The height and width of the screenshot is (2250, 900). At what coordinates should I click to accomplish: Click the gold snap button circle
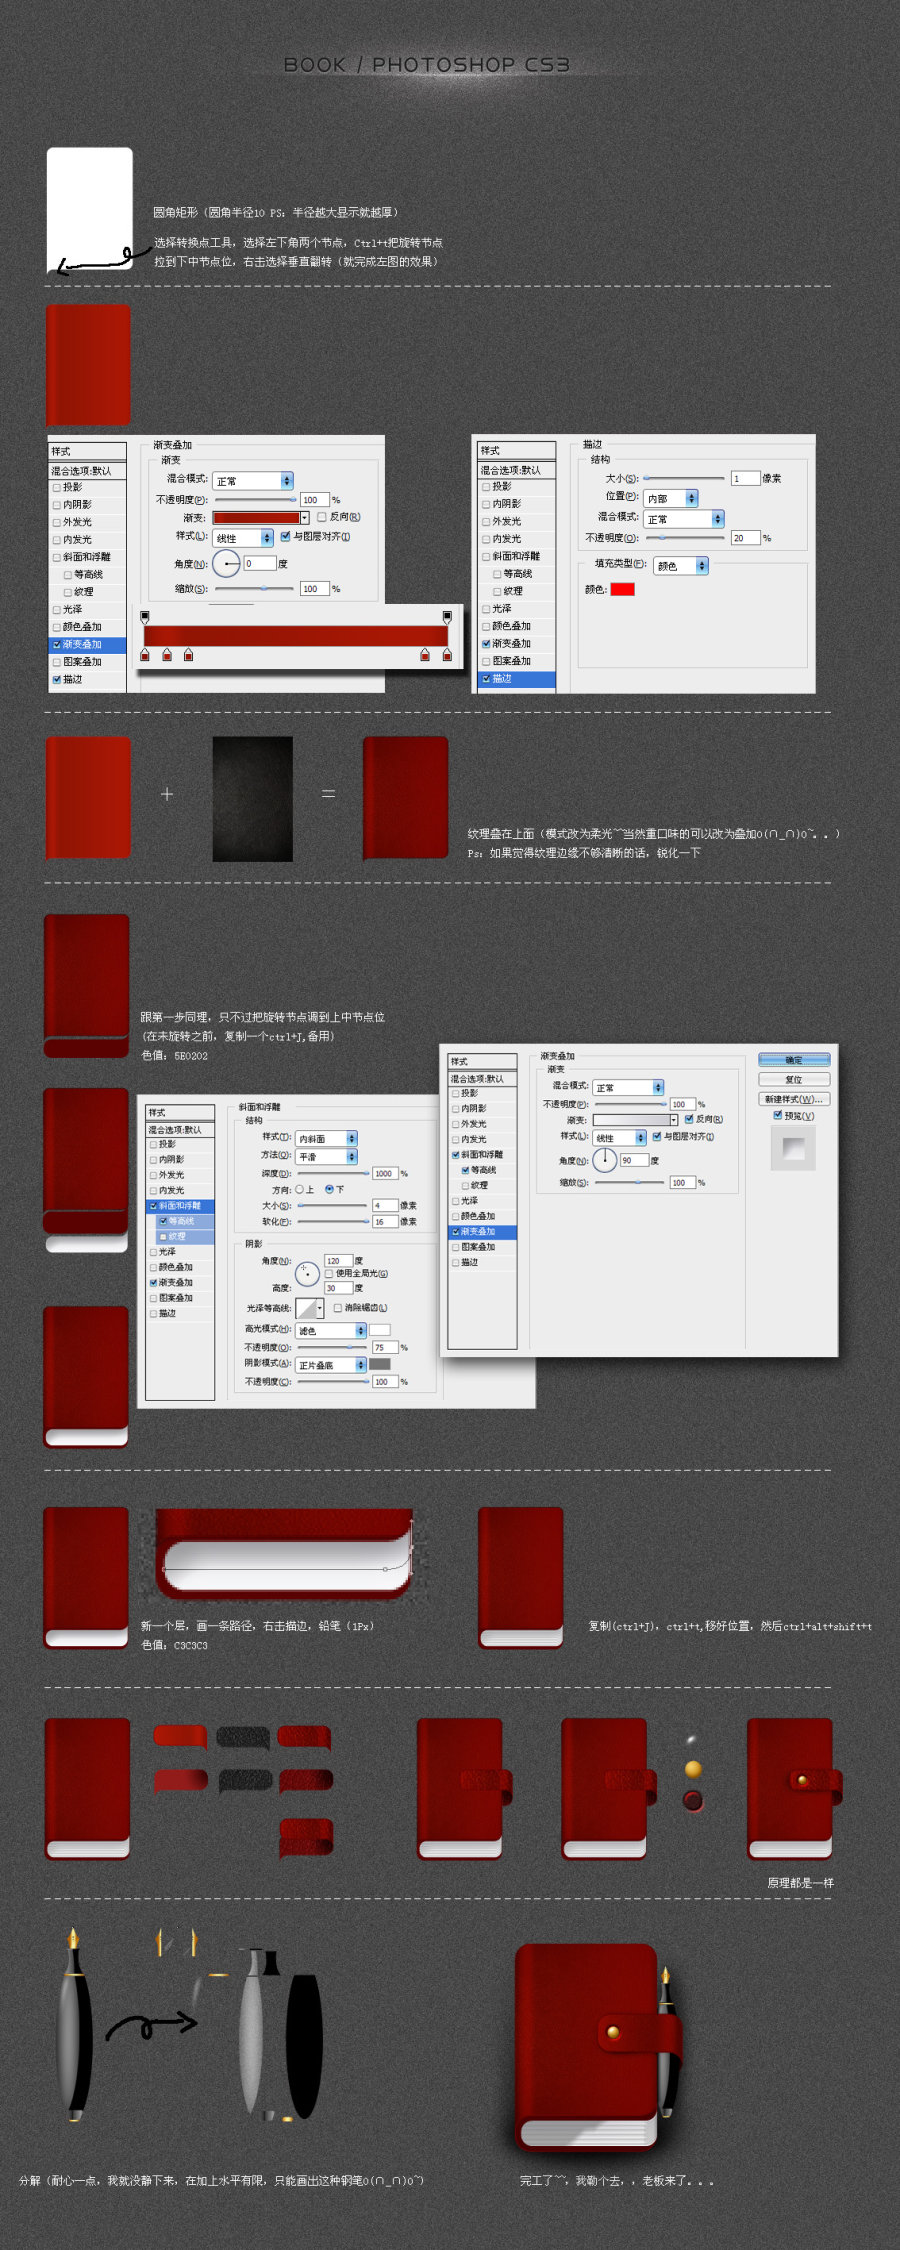point(693,1769)
